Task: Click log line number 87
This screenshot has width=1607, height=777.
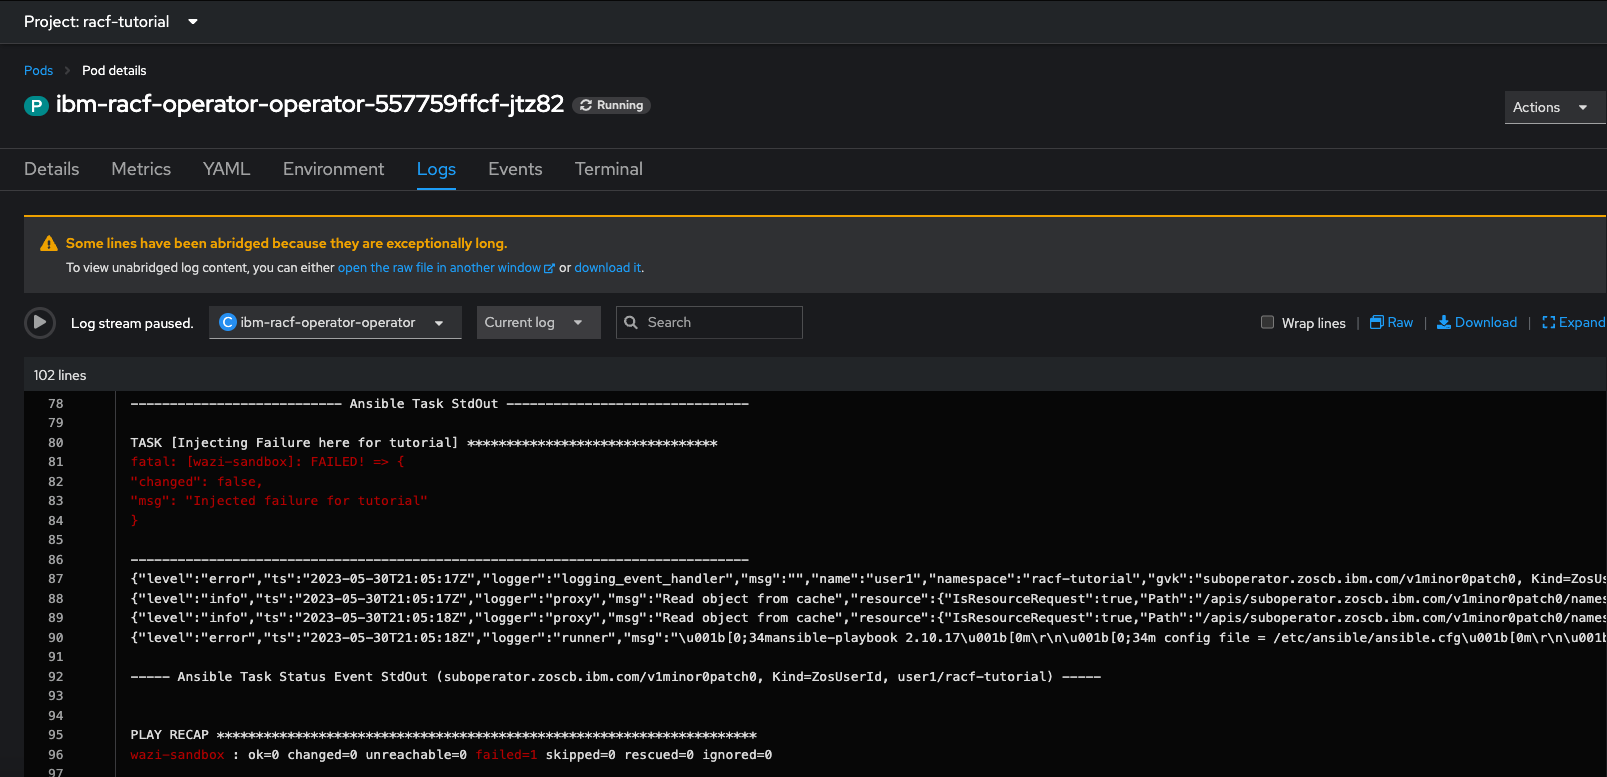Action: click(56, 579)
